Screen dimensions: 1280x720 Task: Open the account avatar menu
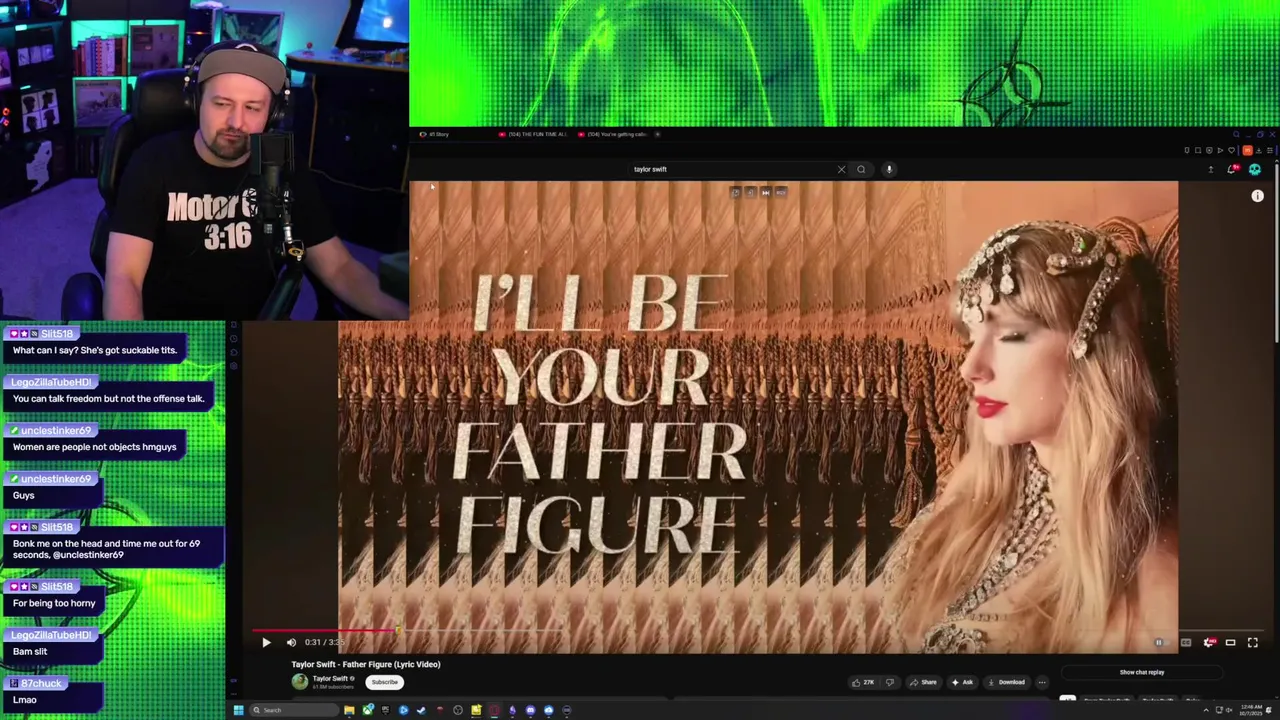(1255, 169)
